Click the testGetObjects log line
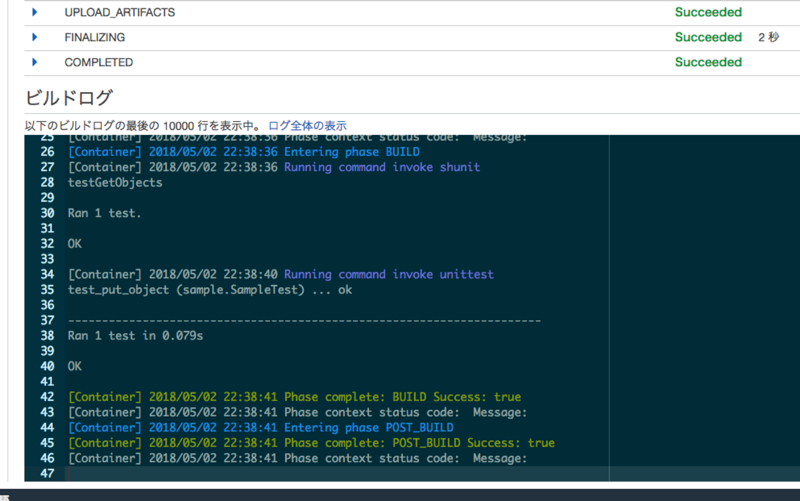The height and width of the screenshot is (501, 800). click(x=115, y=183)
